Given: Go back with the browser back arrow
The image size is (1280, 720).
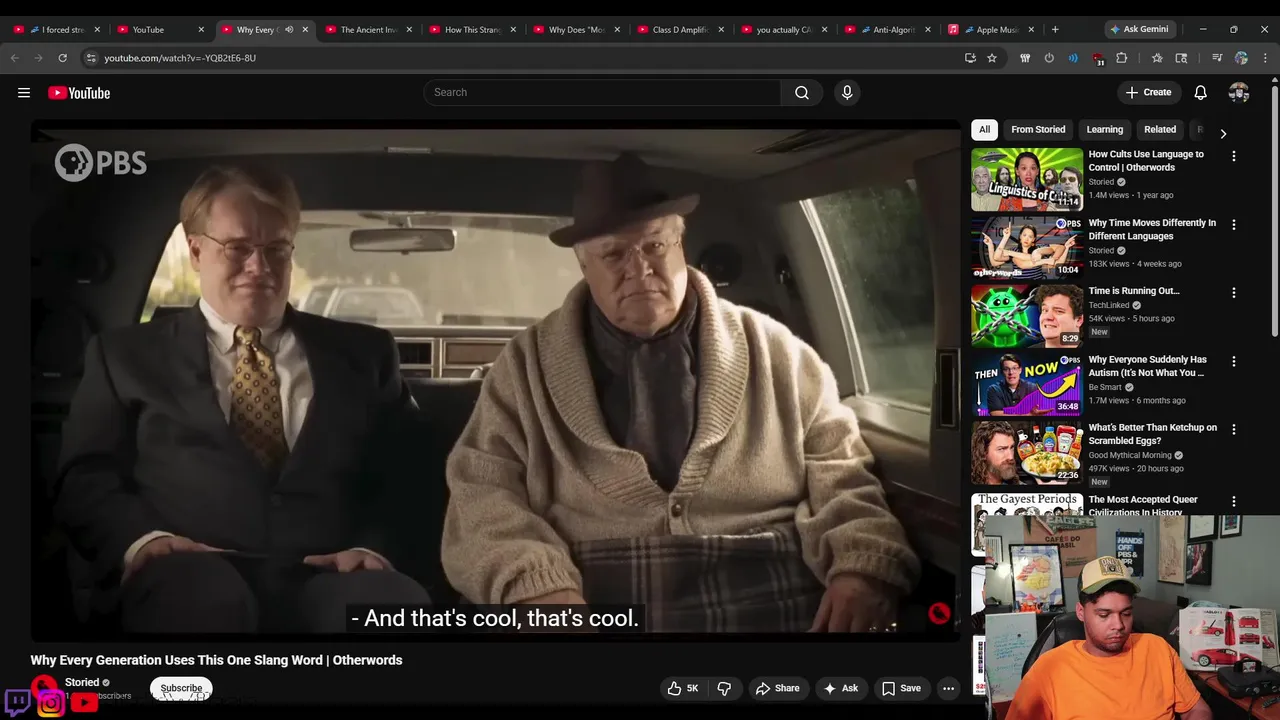Looking at the screenshot, I should coord(15,58).
